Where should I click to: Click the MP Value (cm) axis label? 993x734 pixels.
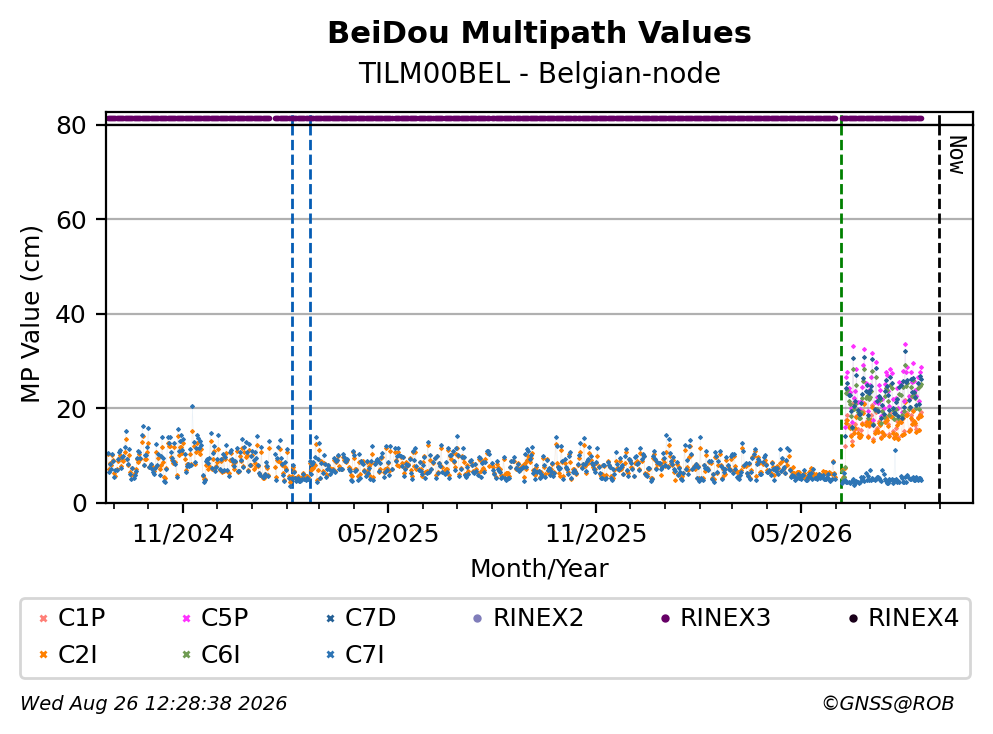[30, 314]
